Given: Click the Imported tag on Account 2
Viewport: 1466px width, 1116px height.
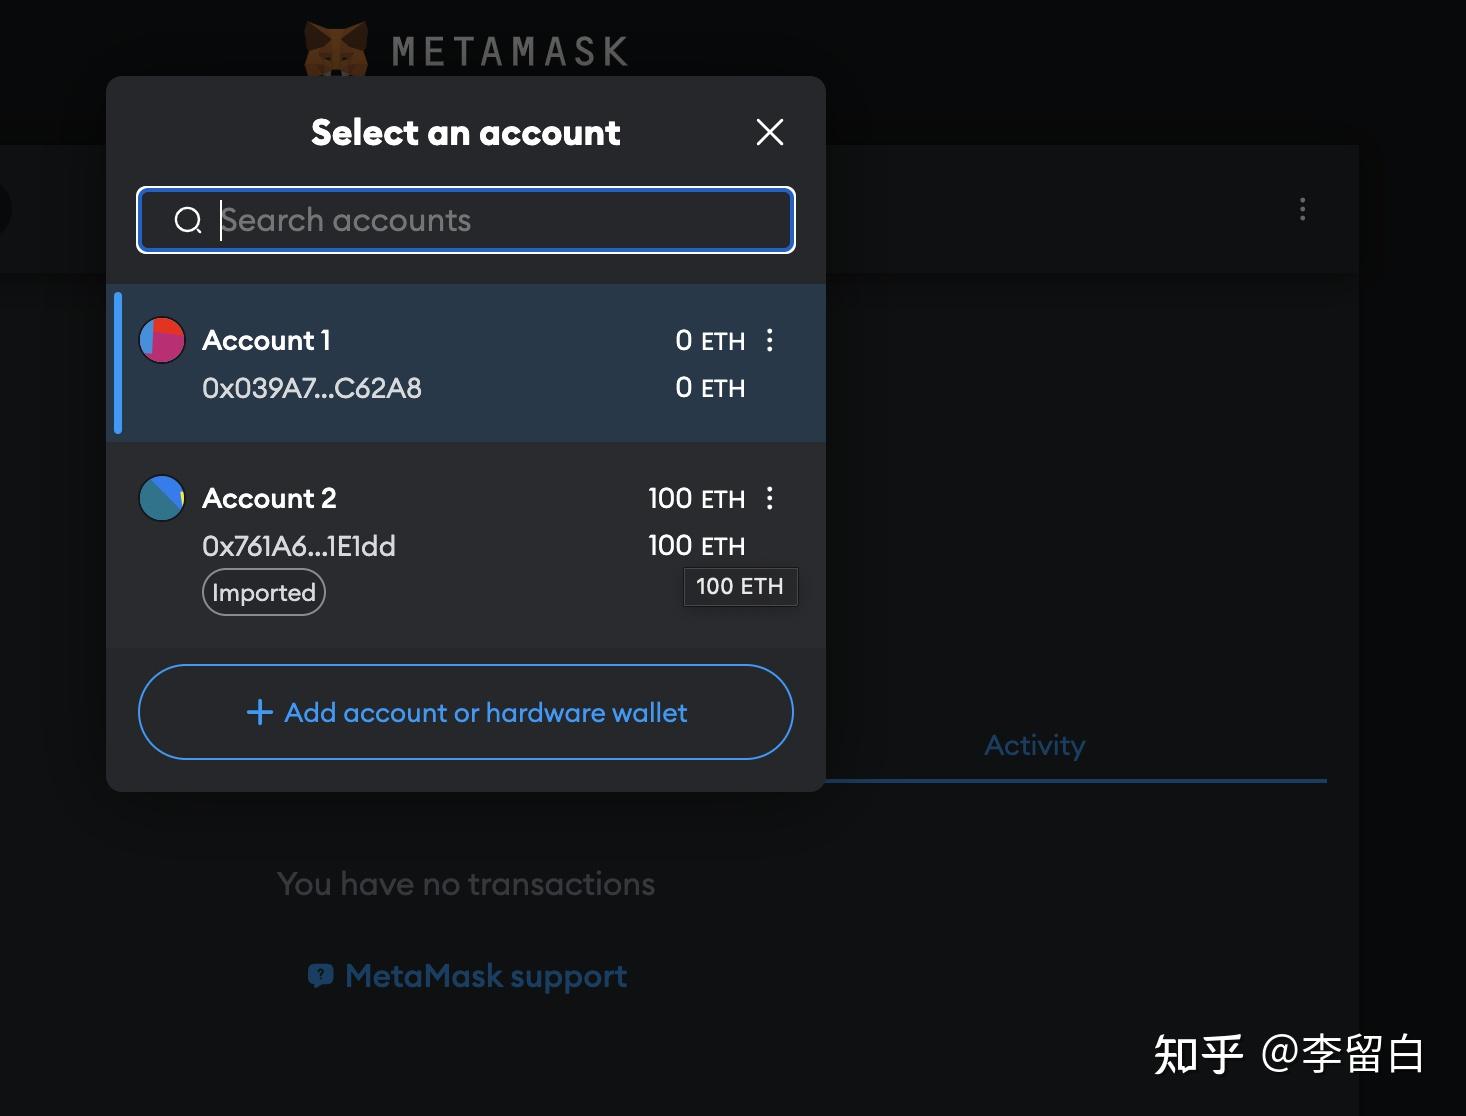Looking at the screenshot, I should tap(264, 593).
